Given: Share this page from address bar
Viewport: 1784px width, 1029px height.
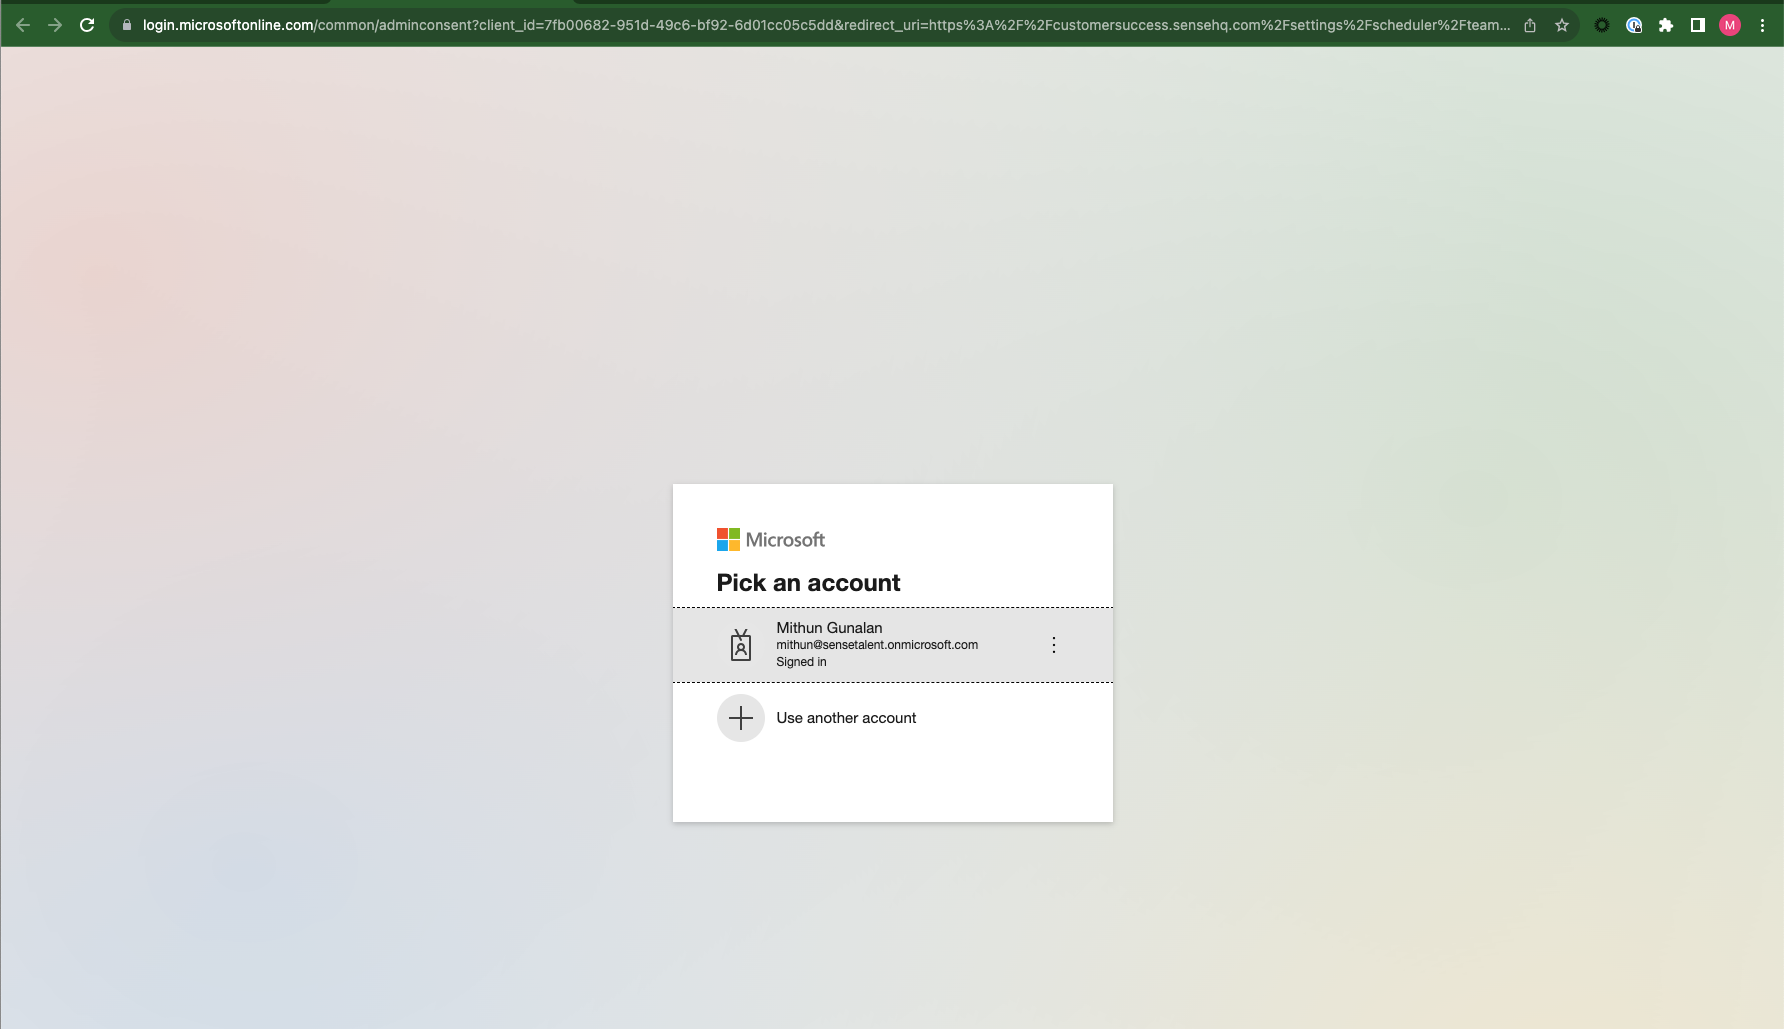Looking at the screenshot, I should click(1530, 25).
